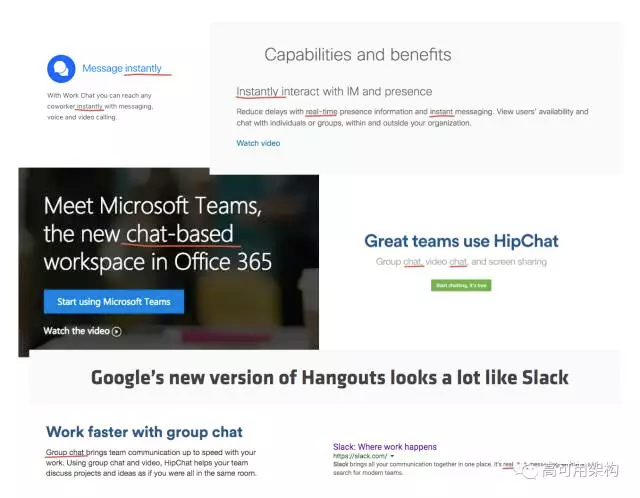
Task: Click Capabilities and benefits heading
Action: point(358,55)
